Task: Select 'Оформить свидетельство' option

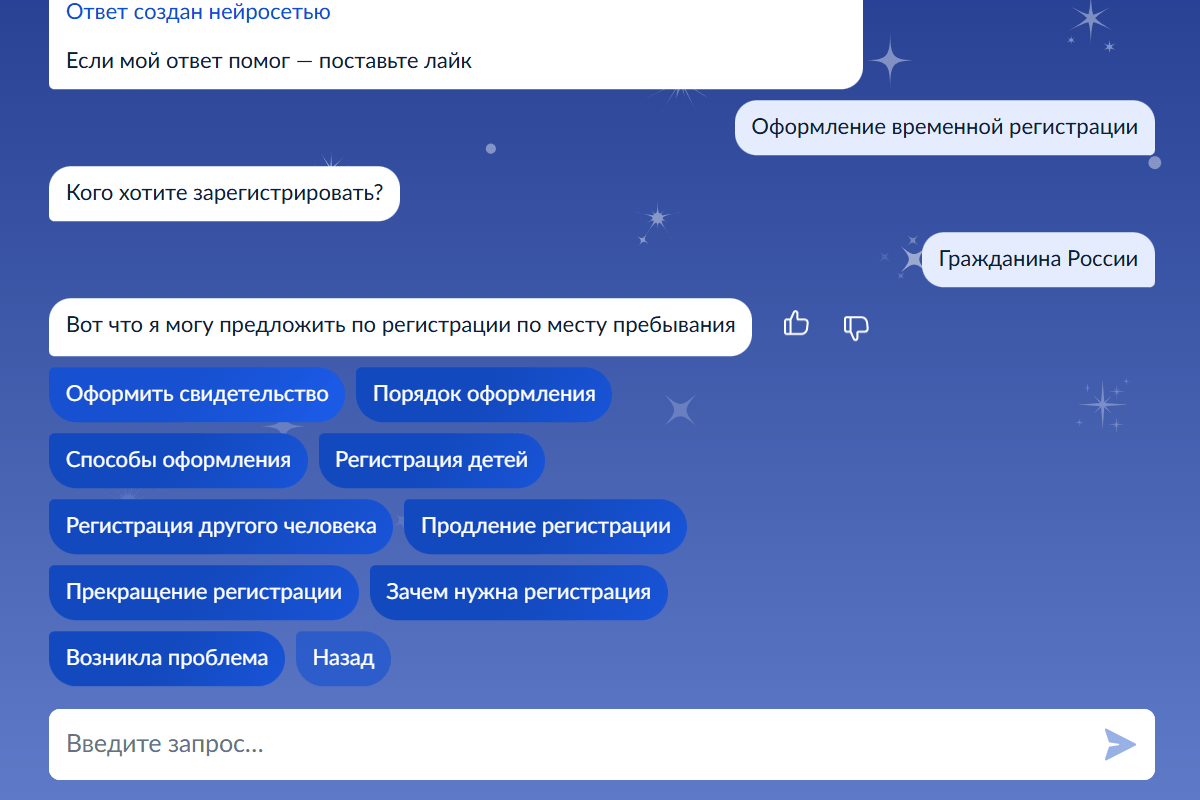Action: 196,394
